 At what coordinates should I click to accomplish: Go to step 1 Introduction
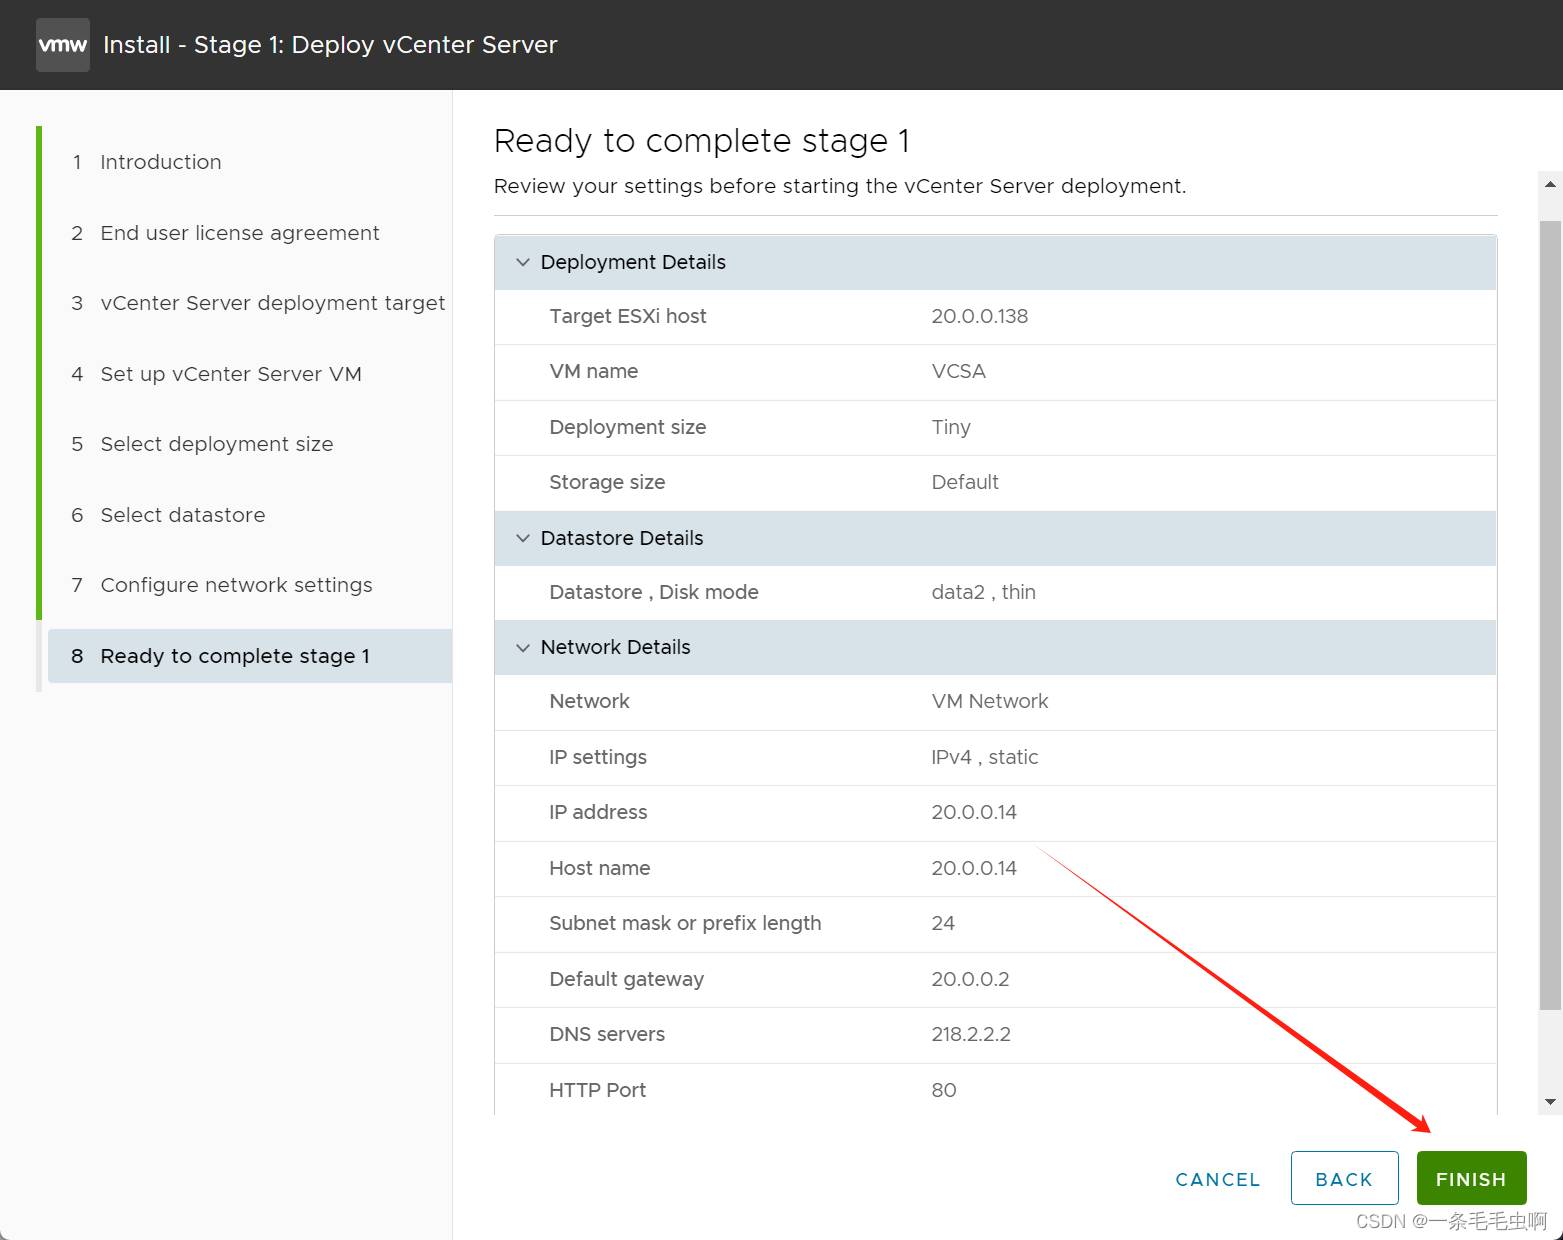(160, 162)
